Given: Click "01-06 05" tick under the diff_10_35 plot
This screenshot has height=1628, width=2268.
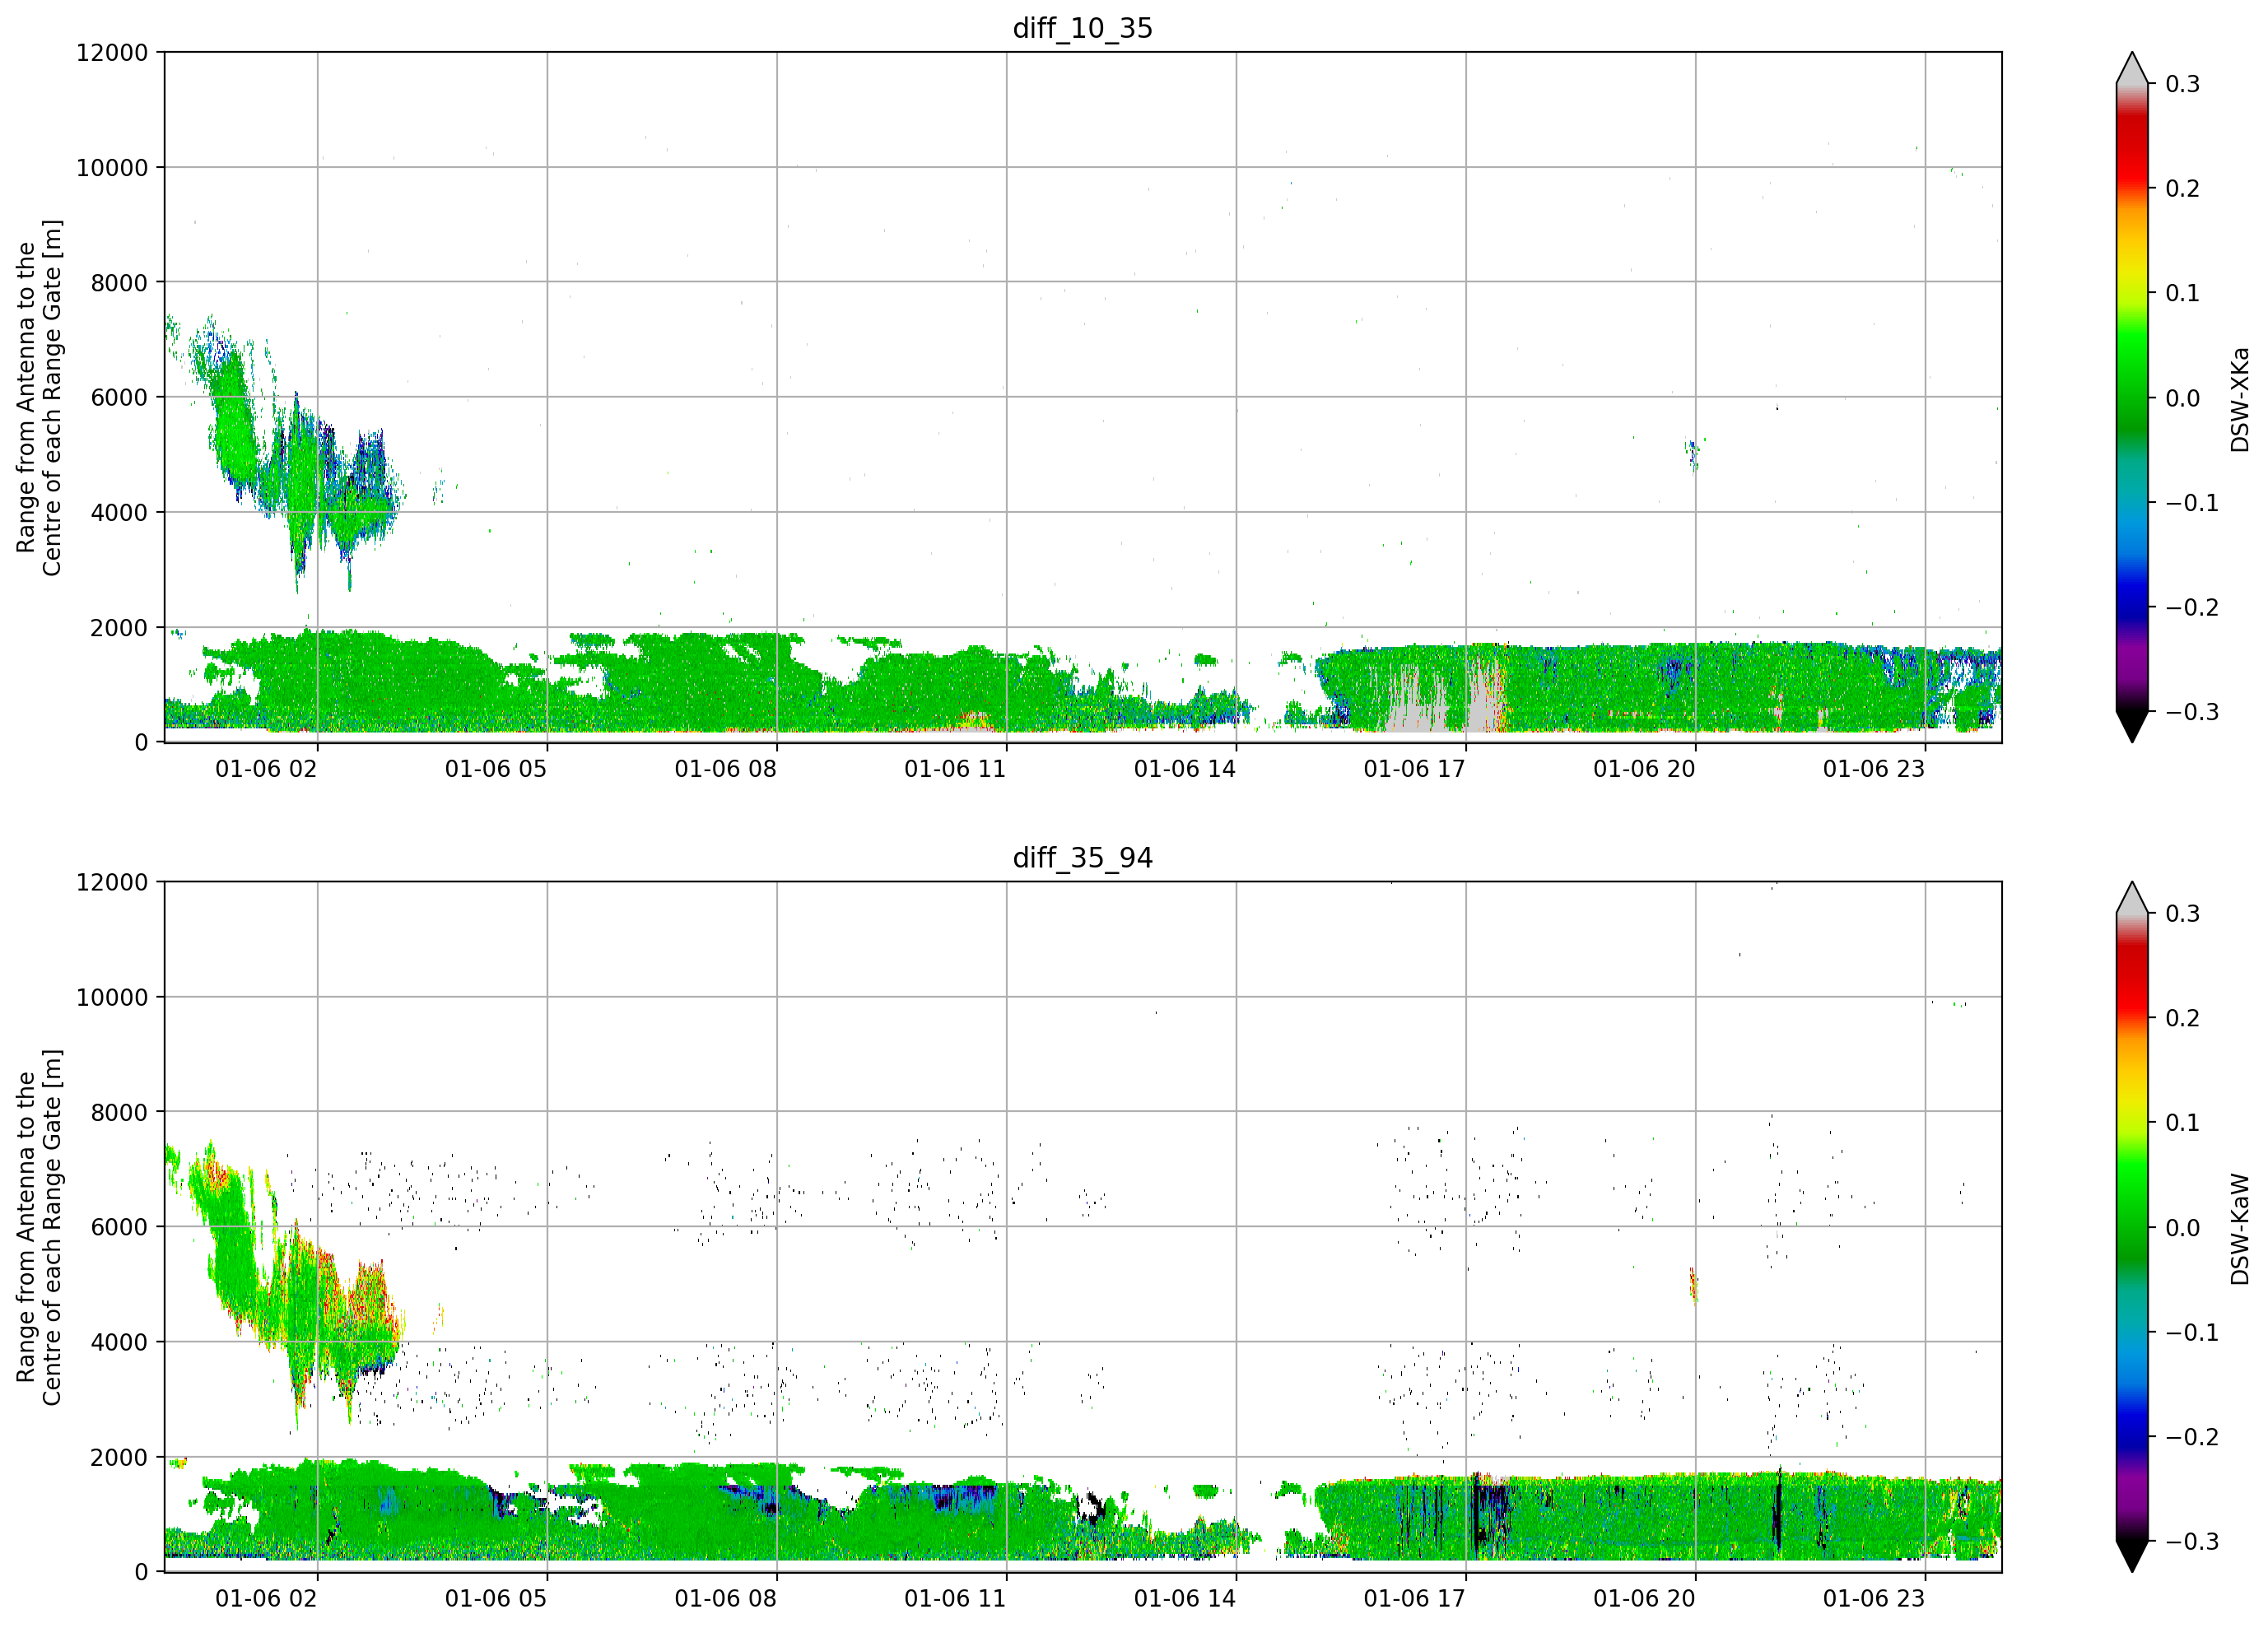Looking at the screenshot, I should point(496,769).
